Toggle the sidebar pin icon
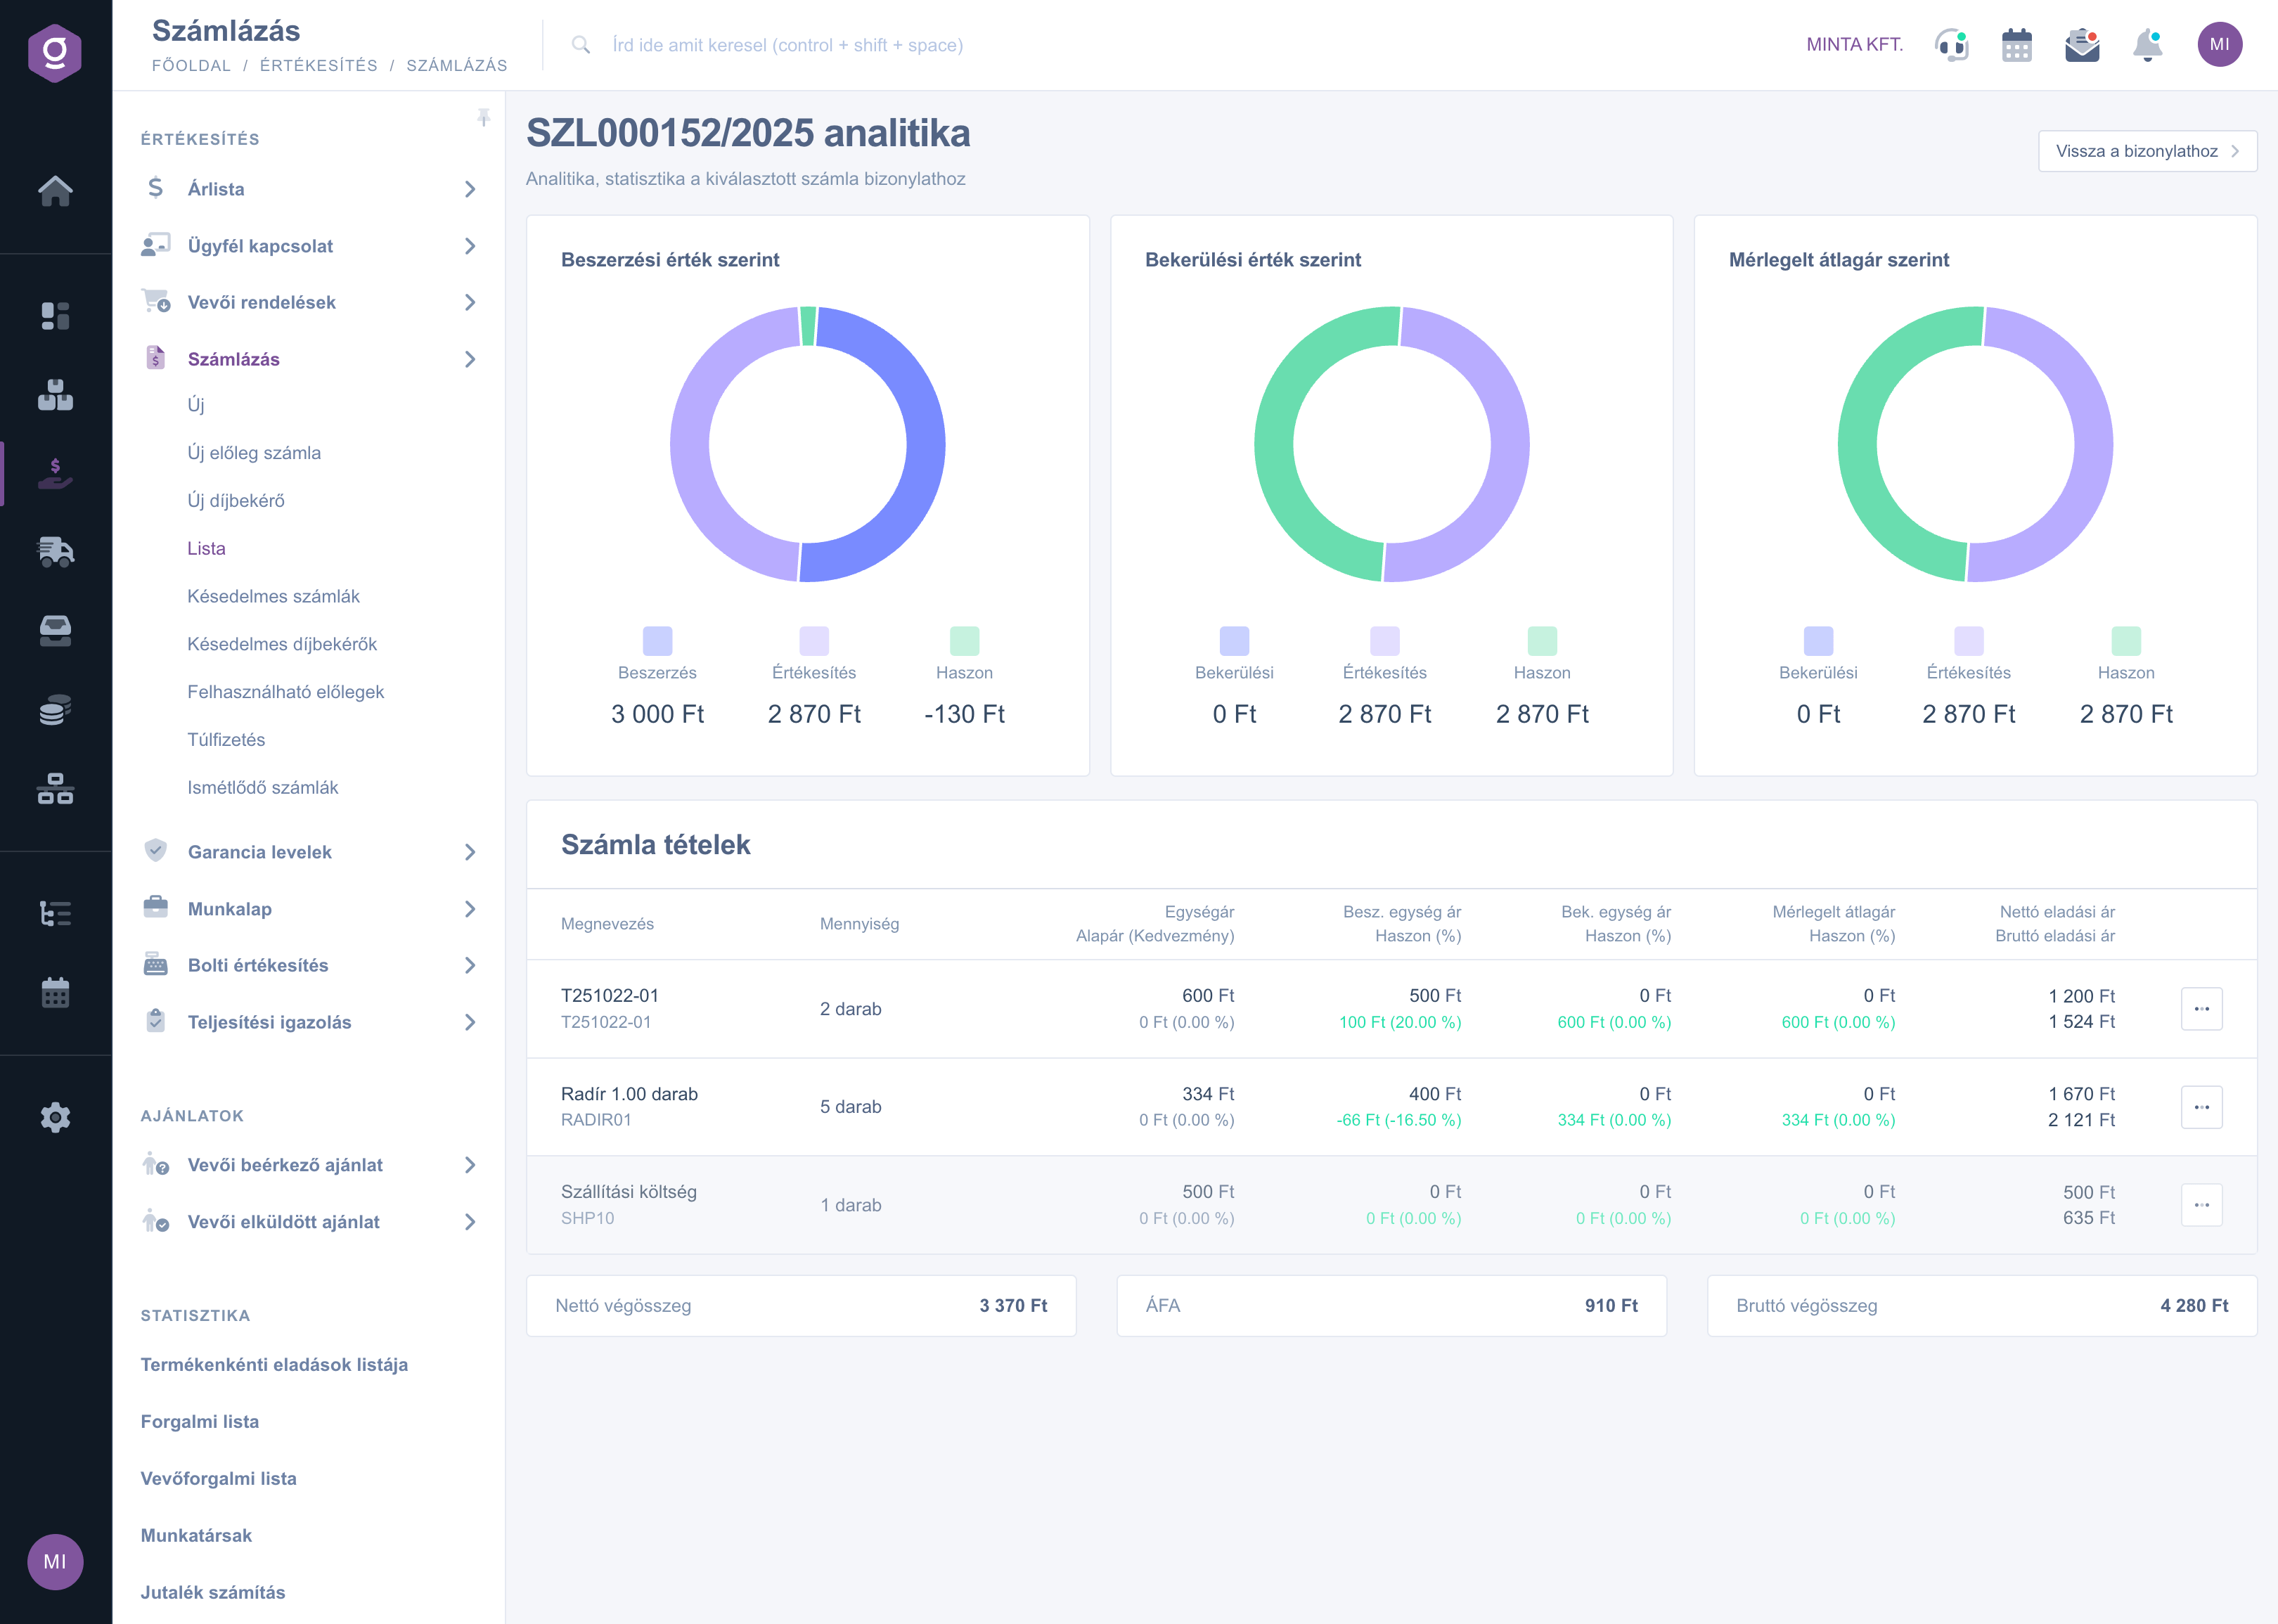This screenshot has height=1624, width=2278. pos(485,117)
